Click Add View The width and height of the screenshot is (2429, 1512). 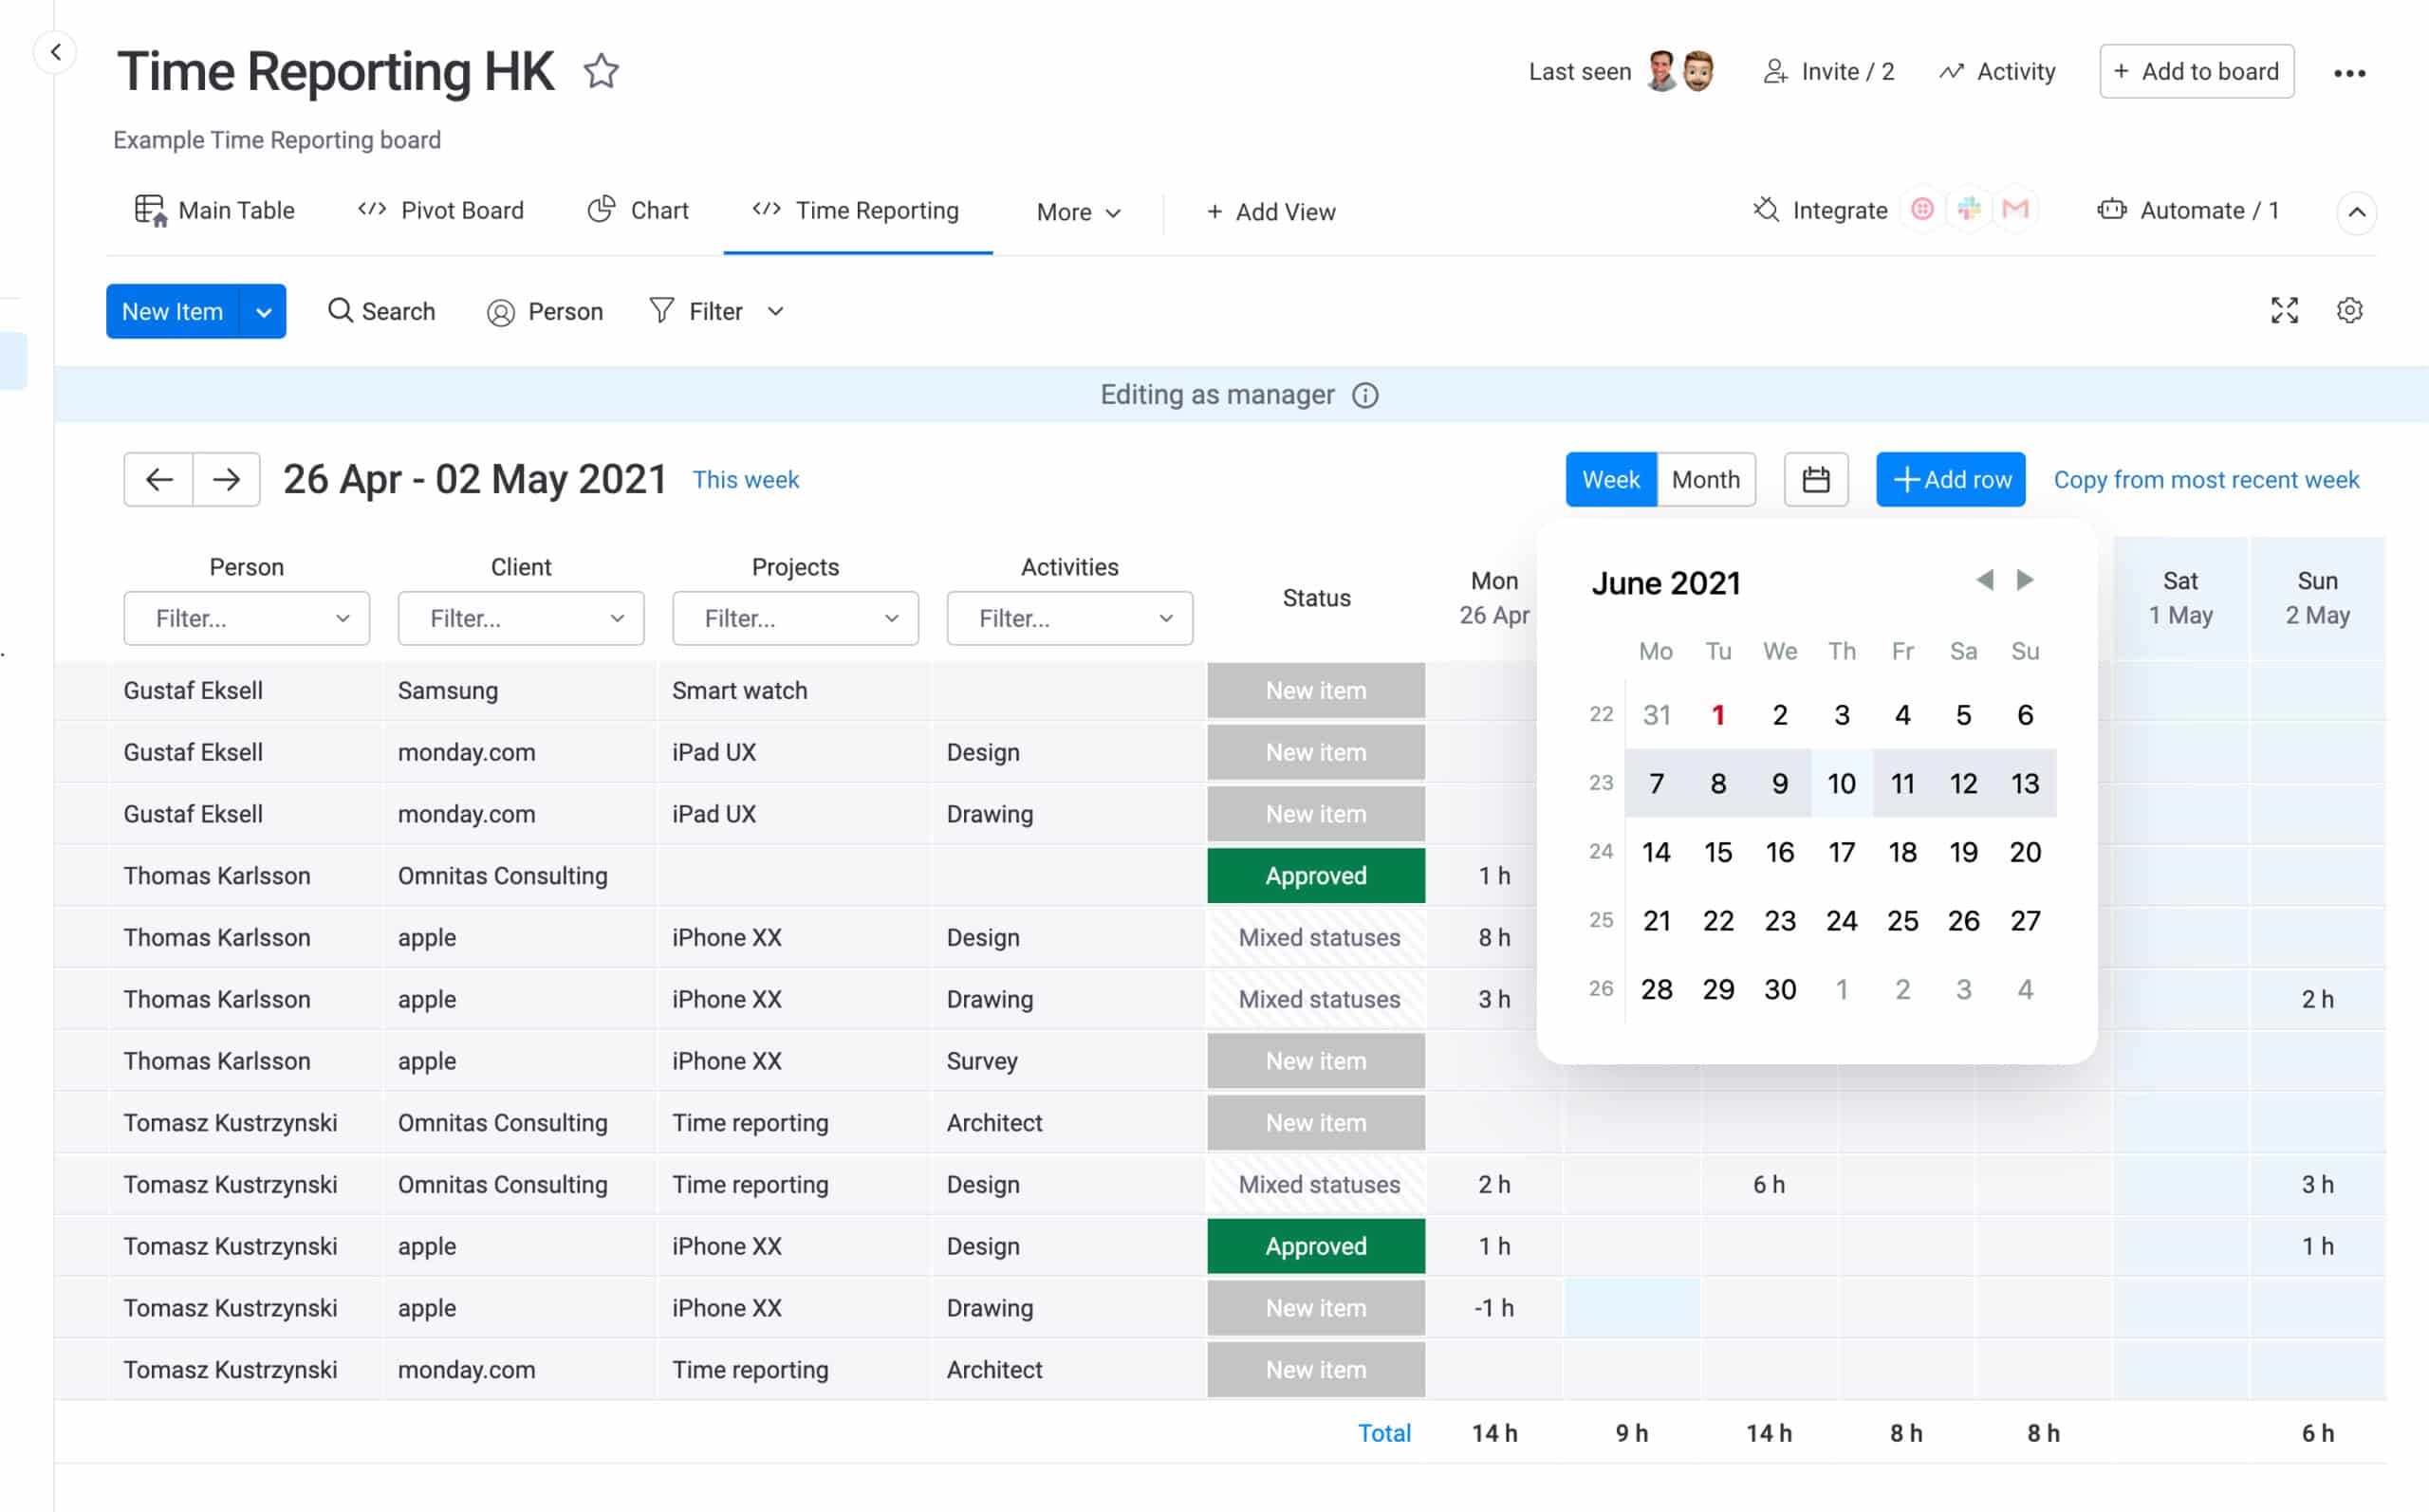point(1271,212)
